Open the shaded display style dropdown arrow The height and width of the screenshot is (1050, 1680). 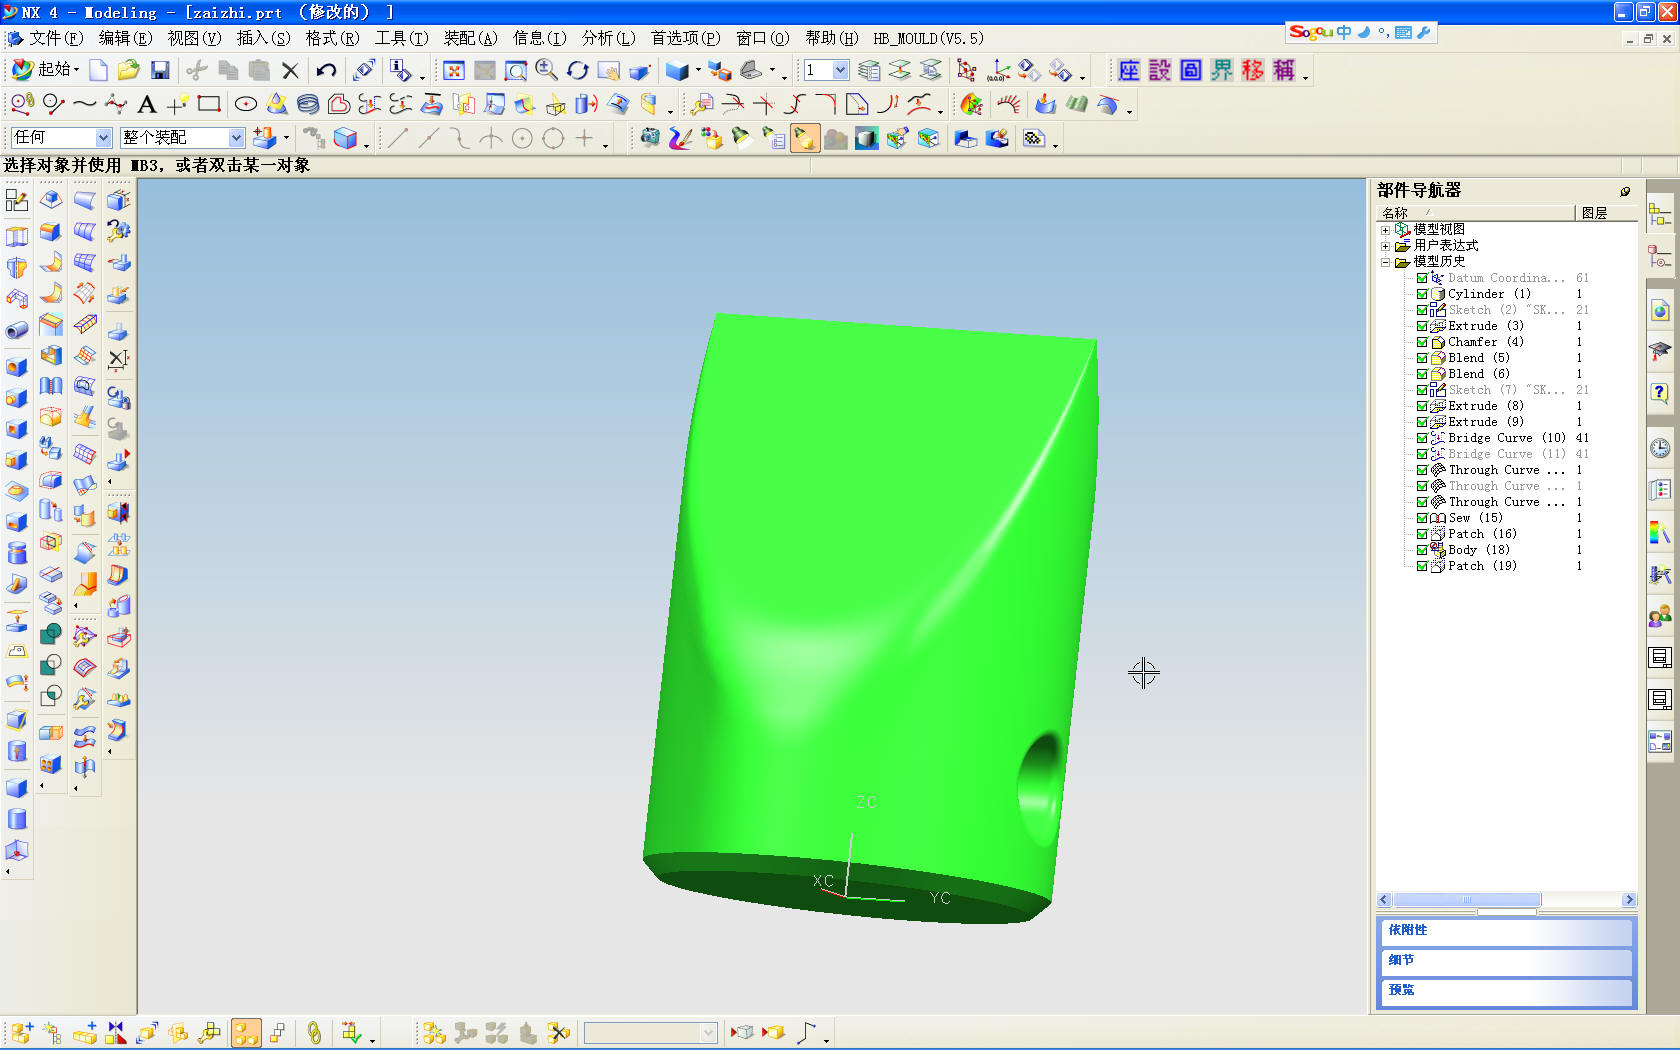point(698,71)
